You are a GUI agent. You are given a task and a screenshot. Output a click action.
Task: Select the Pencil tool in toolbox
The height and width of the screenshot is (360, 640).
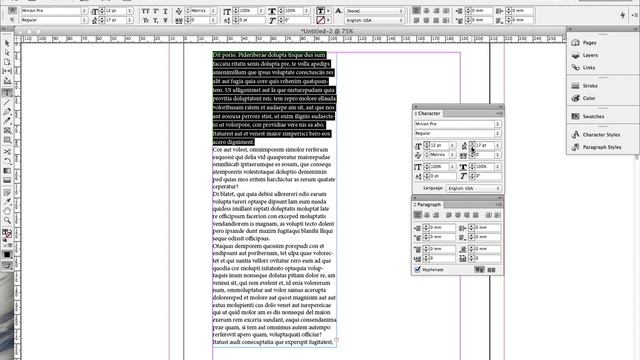7,121
